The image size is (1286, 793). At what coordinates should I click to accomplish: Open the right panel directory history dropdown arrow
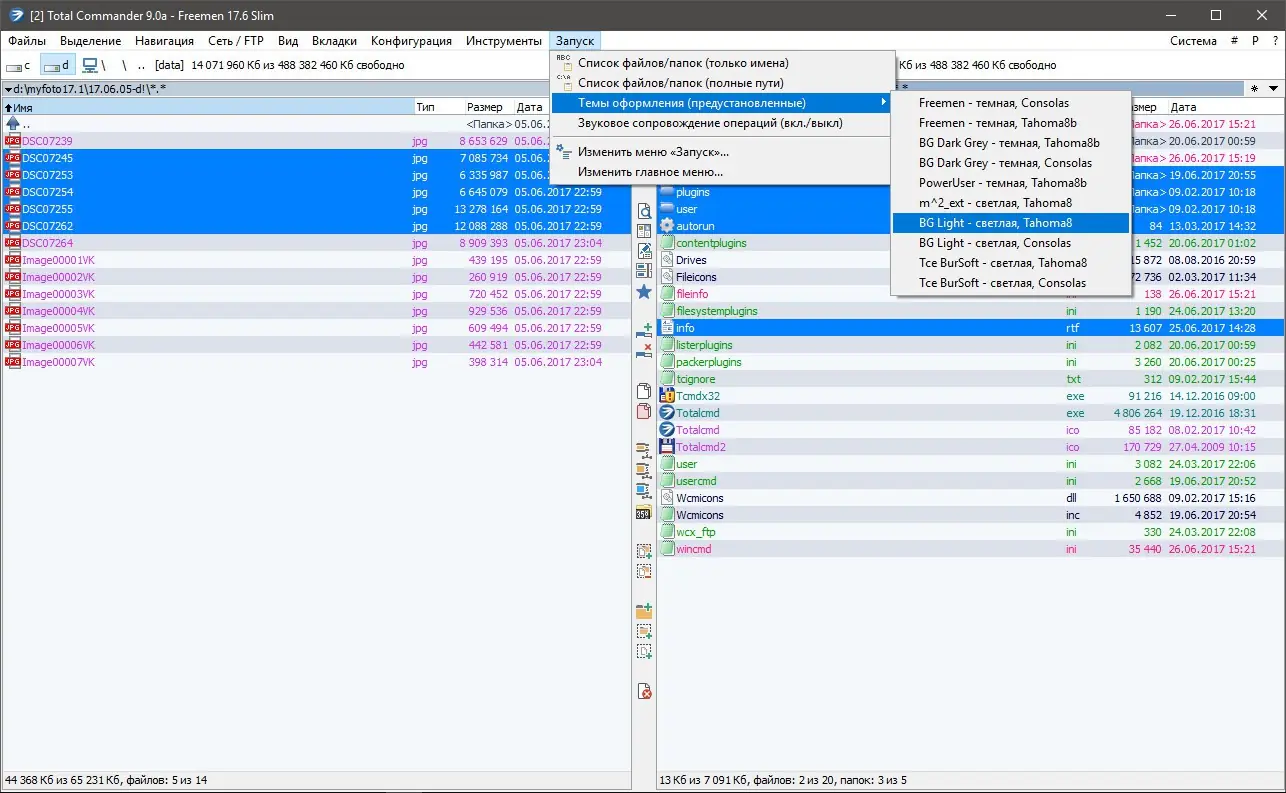tap(1274, 89)
